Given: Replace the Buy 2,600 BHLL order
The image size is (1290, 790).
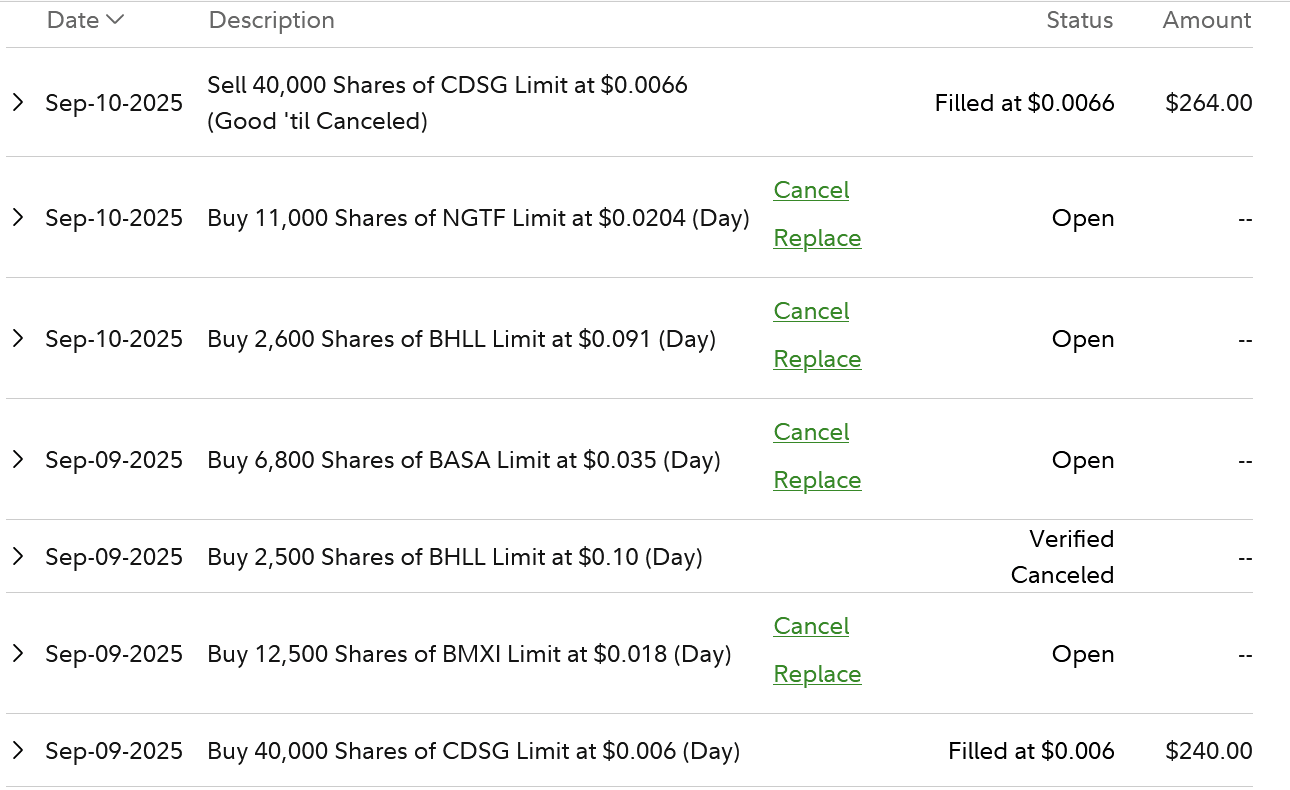Looking at the screenshot, I should click(x=817, y=359).
